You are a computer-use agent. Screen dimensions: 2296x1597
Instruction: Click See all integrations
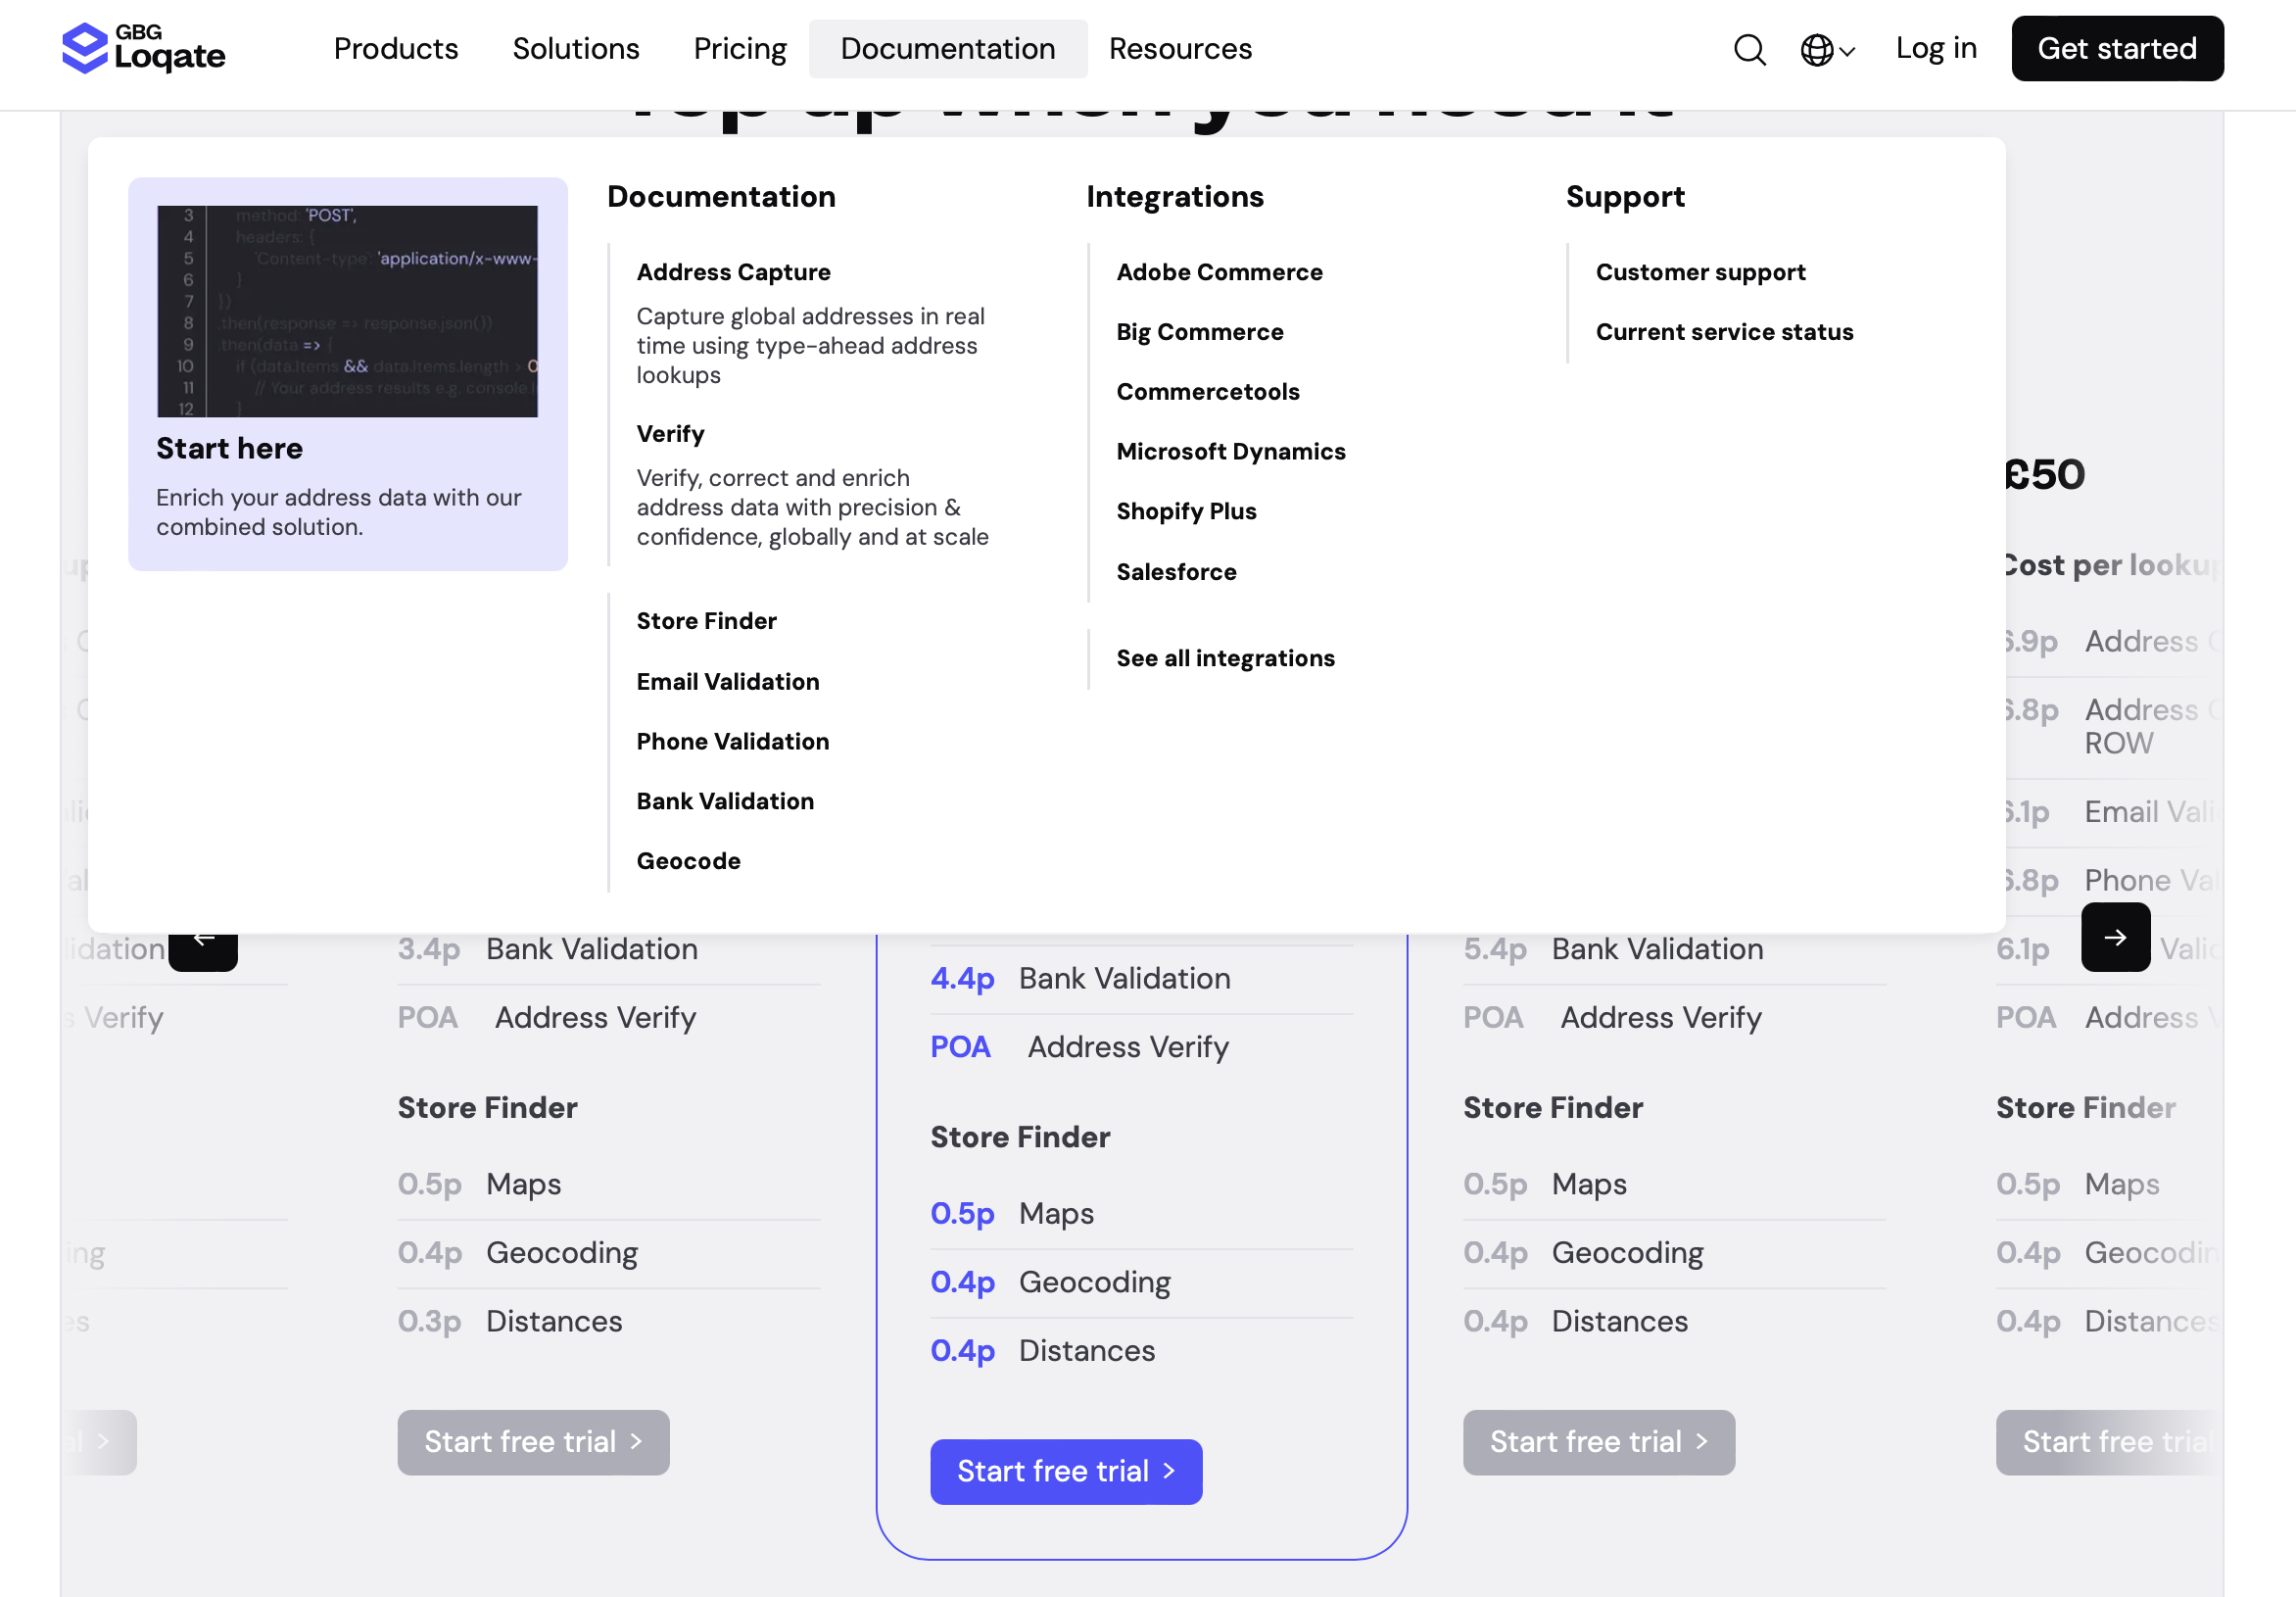[x=1224, y=658]
